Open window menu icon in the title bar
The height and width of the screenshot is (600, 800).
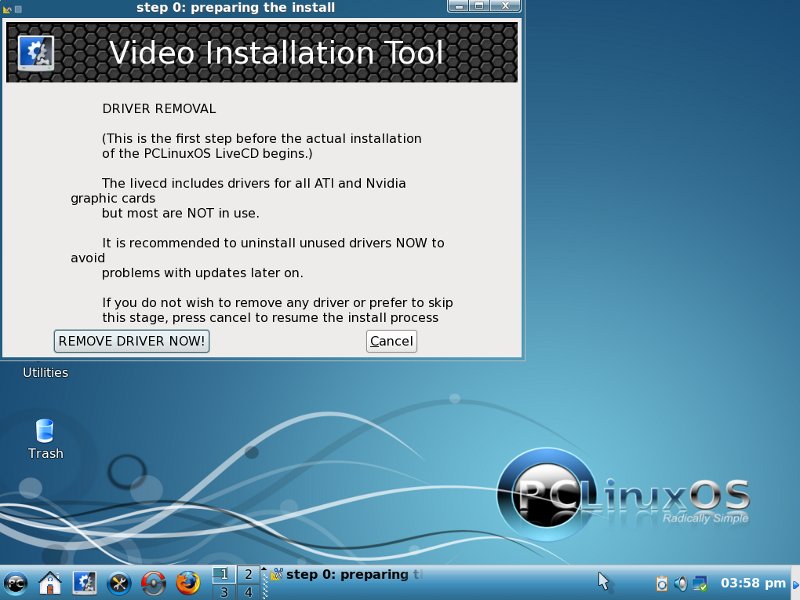(6, 8)
